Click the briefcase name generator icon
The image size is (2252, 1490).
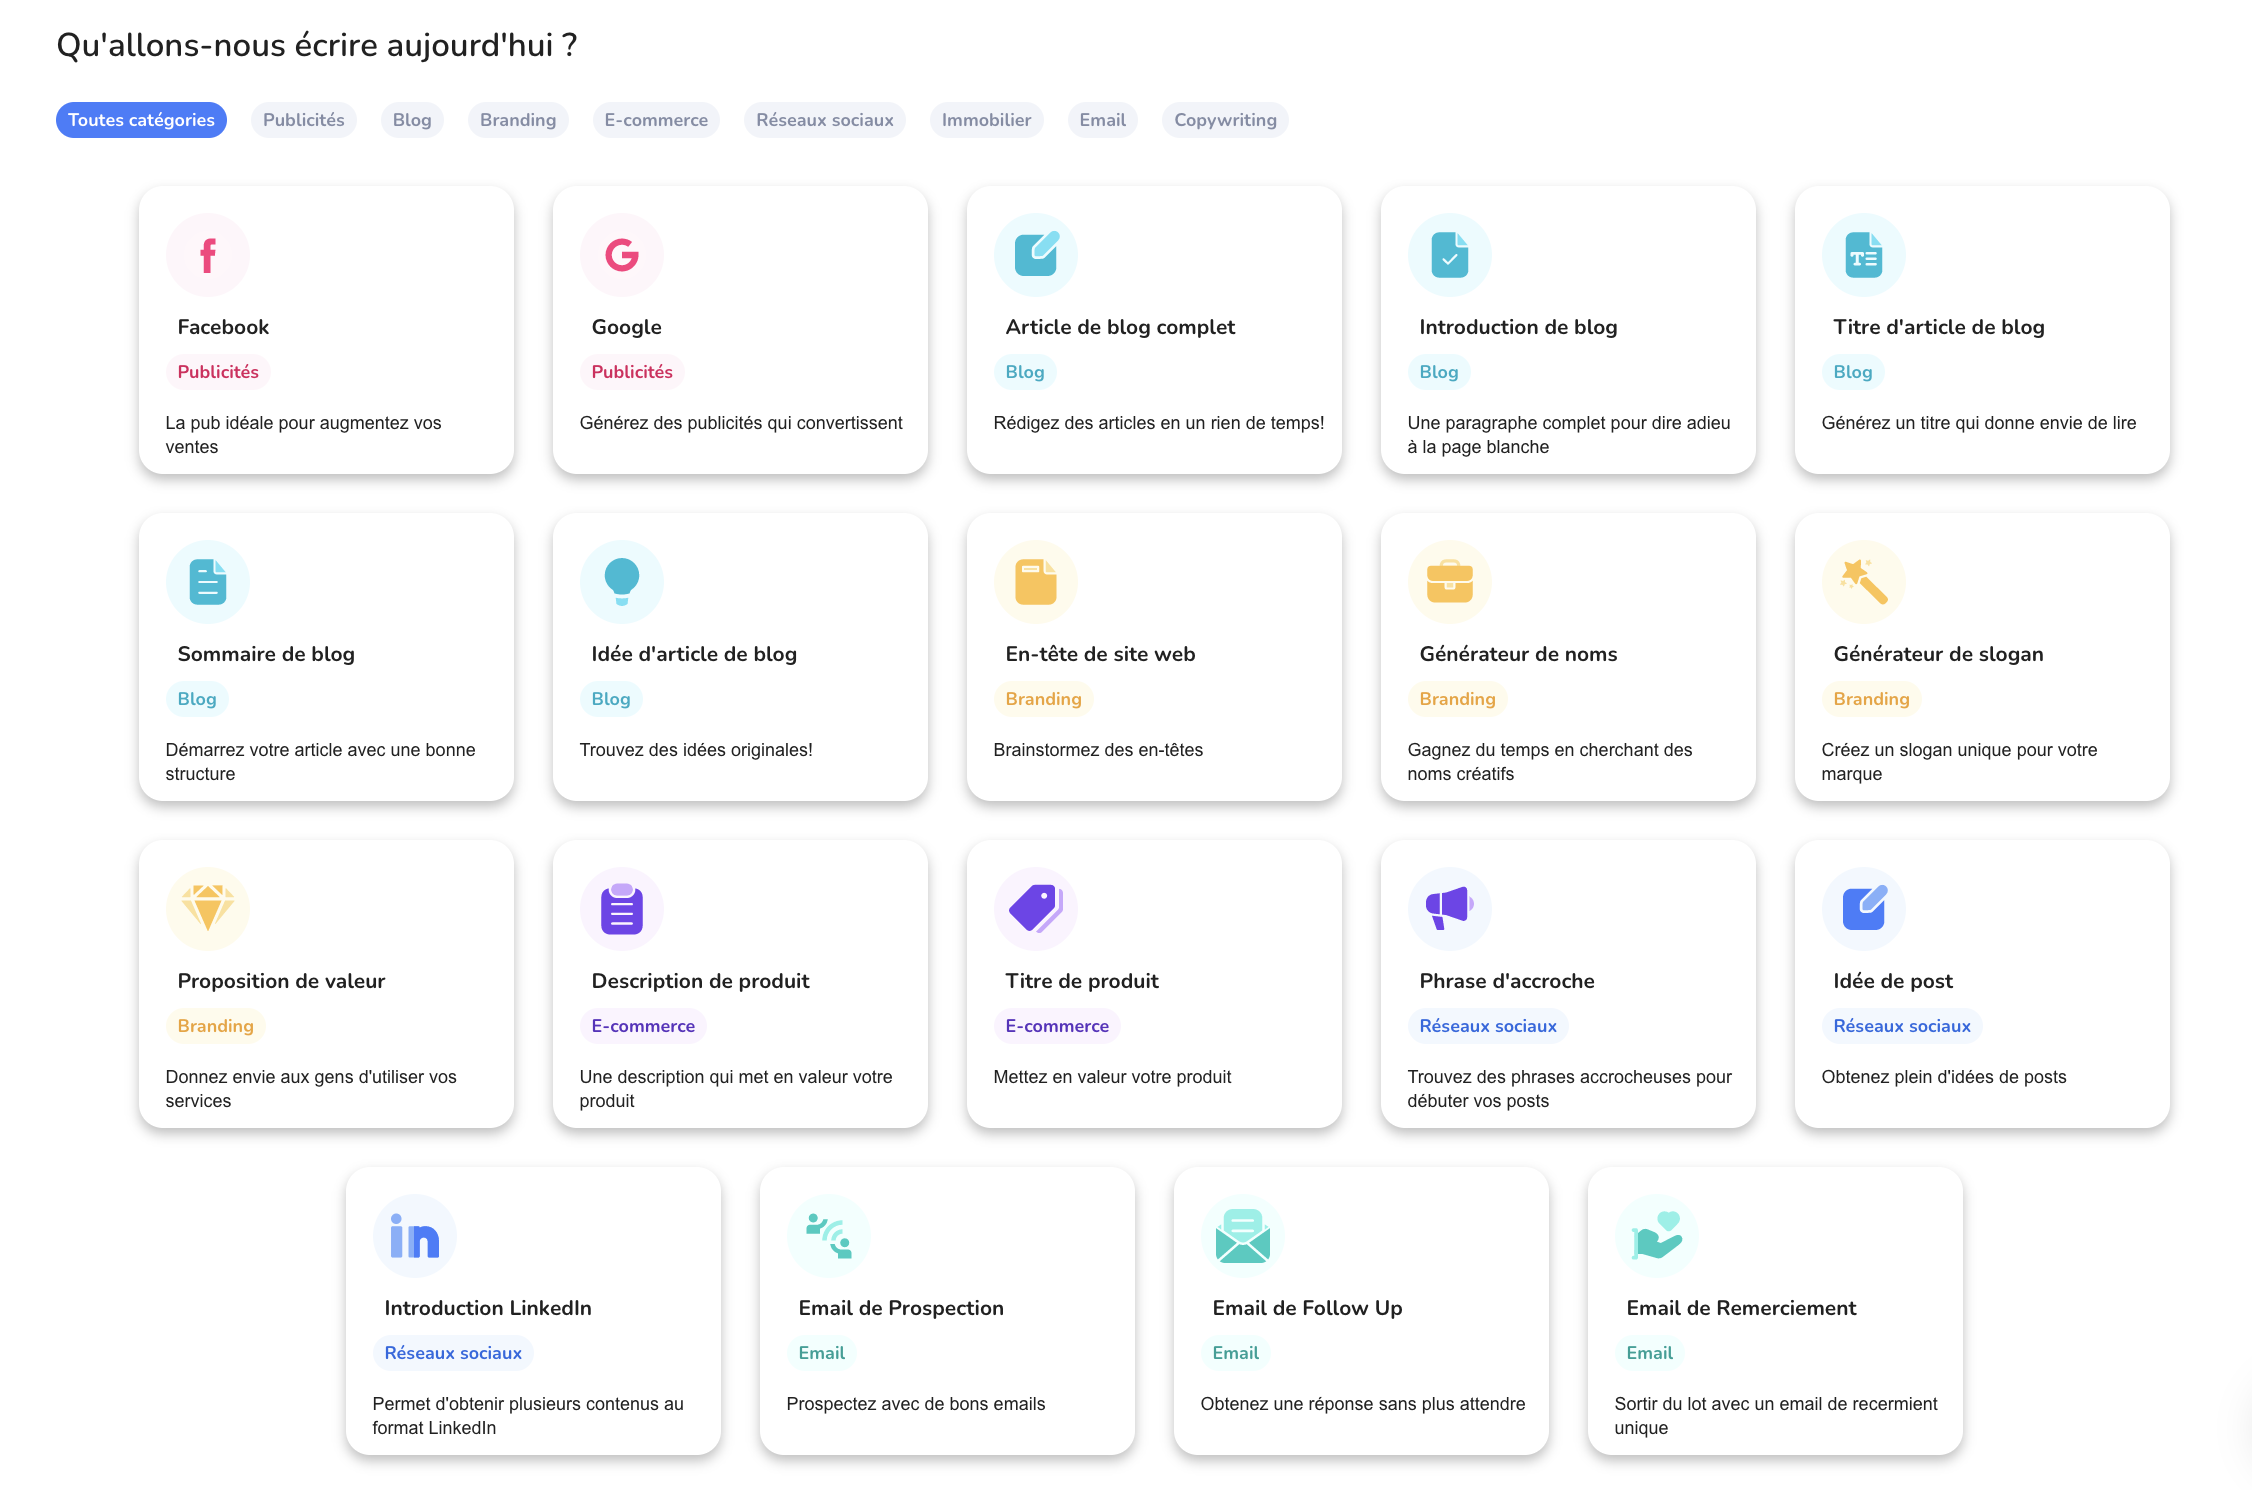coord(1450,581)
